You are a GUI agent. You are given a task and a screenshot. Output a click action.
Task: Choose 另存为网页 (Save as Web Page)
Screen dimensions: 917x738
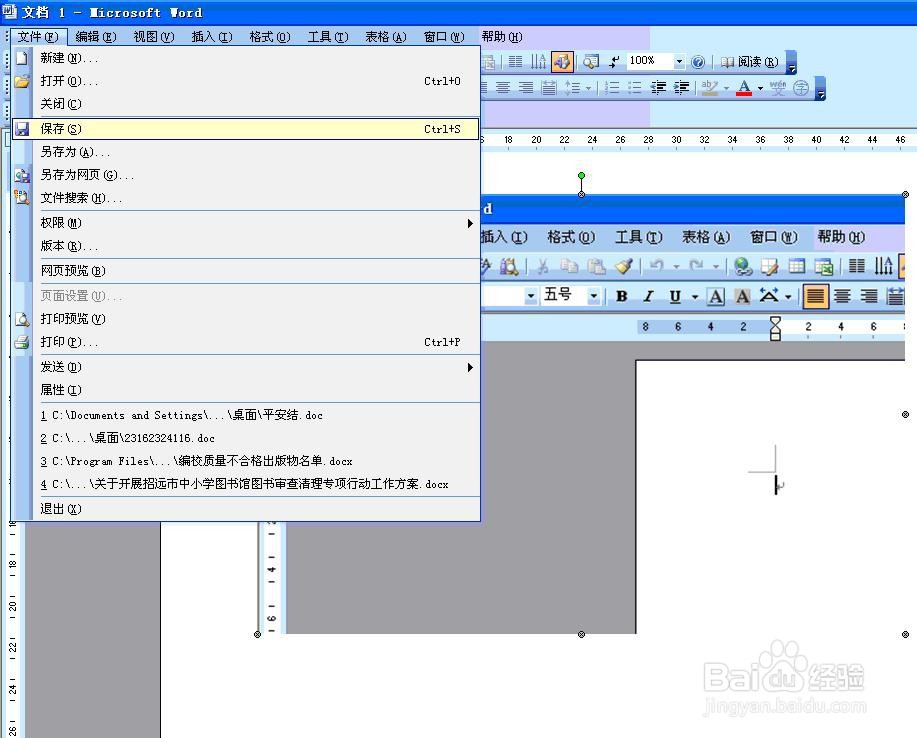[x=246, y=175]
